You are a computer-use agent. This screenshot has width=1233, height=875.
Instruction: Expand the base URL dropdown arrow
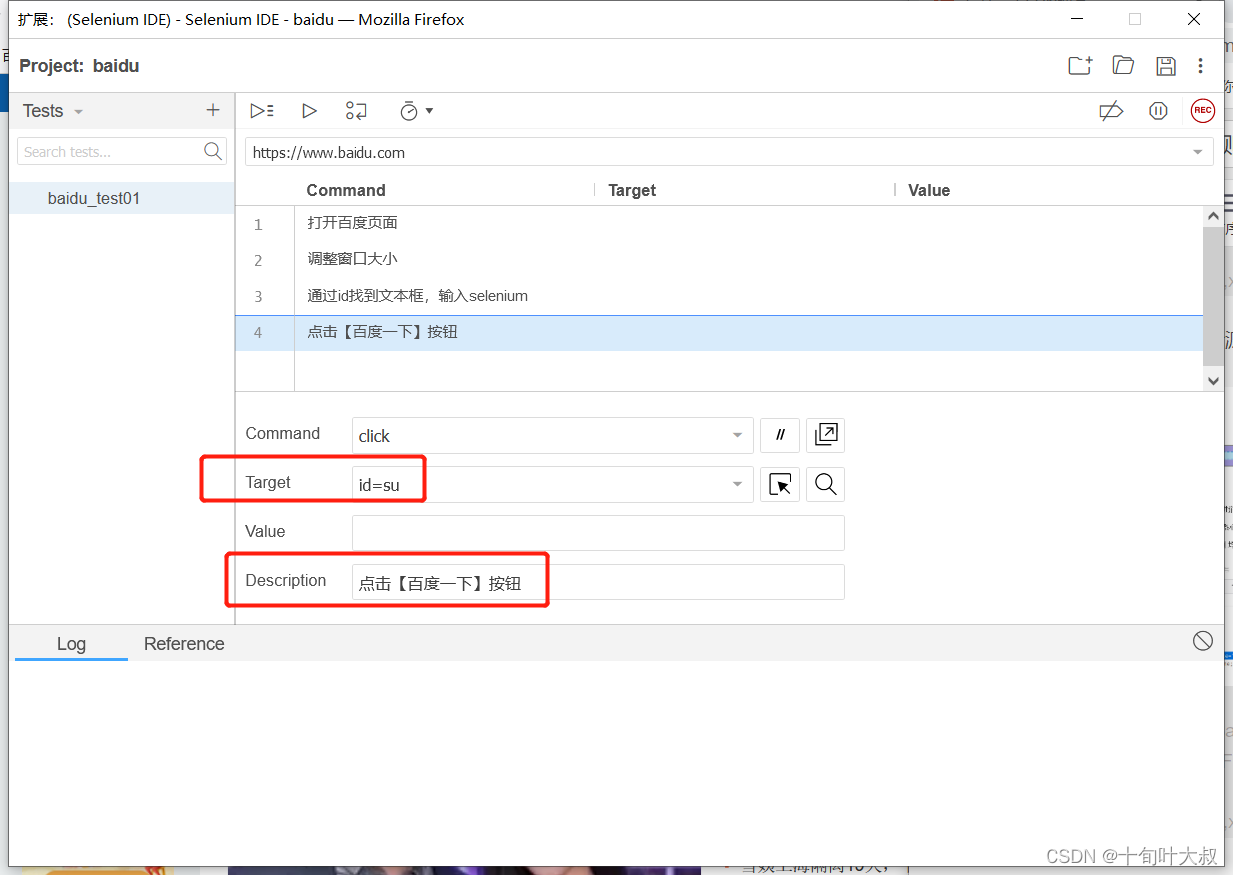click(x=1198, y=152)
